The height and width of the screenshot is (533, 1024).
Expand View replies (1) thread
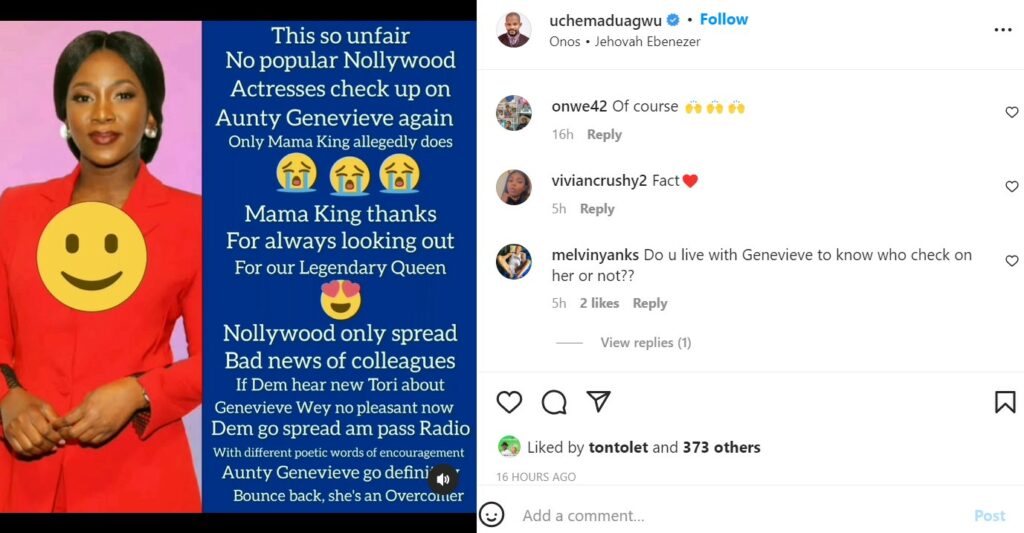645,342
